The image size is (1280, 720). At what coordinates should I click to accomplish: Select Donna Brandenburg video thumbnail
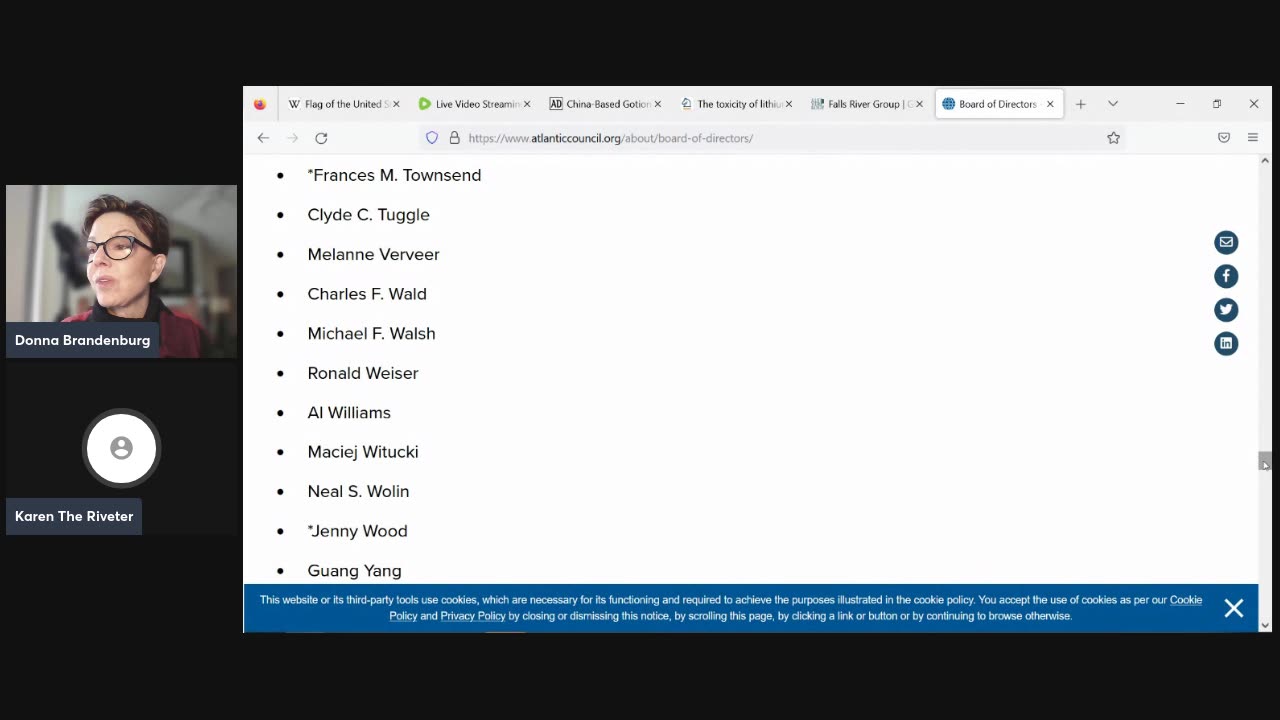pyautogui.click(x=121, y=271)
